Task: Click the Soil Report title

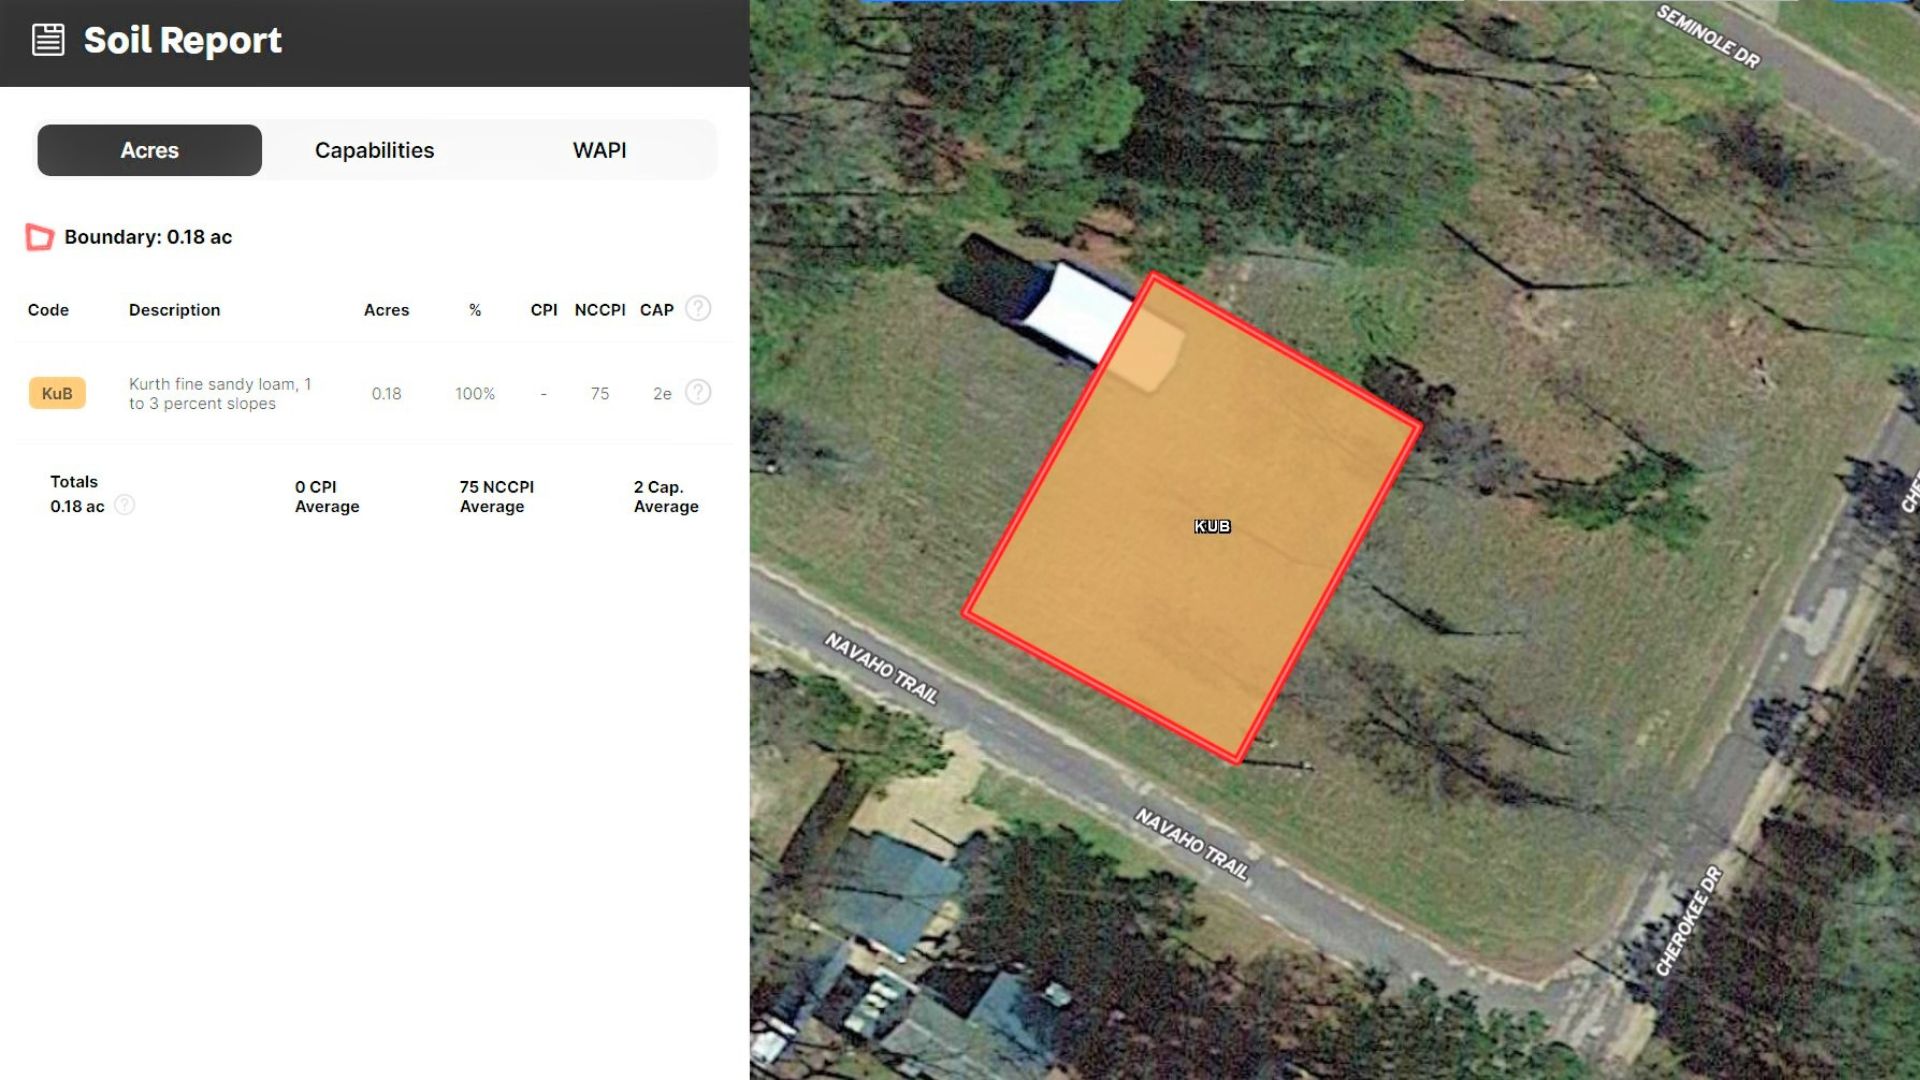Action: [183, 40]
